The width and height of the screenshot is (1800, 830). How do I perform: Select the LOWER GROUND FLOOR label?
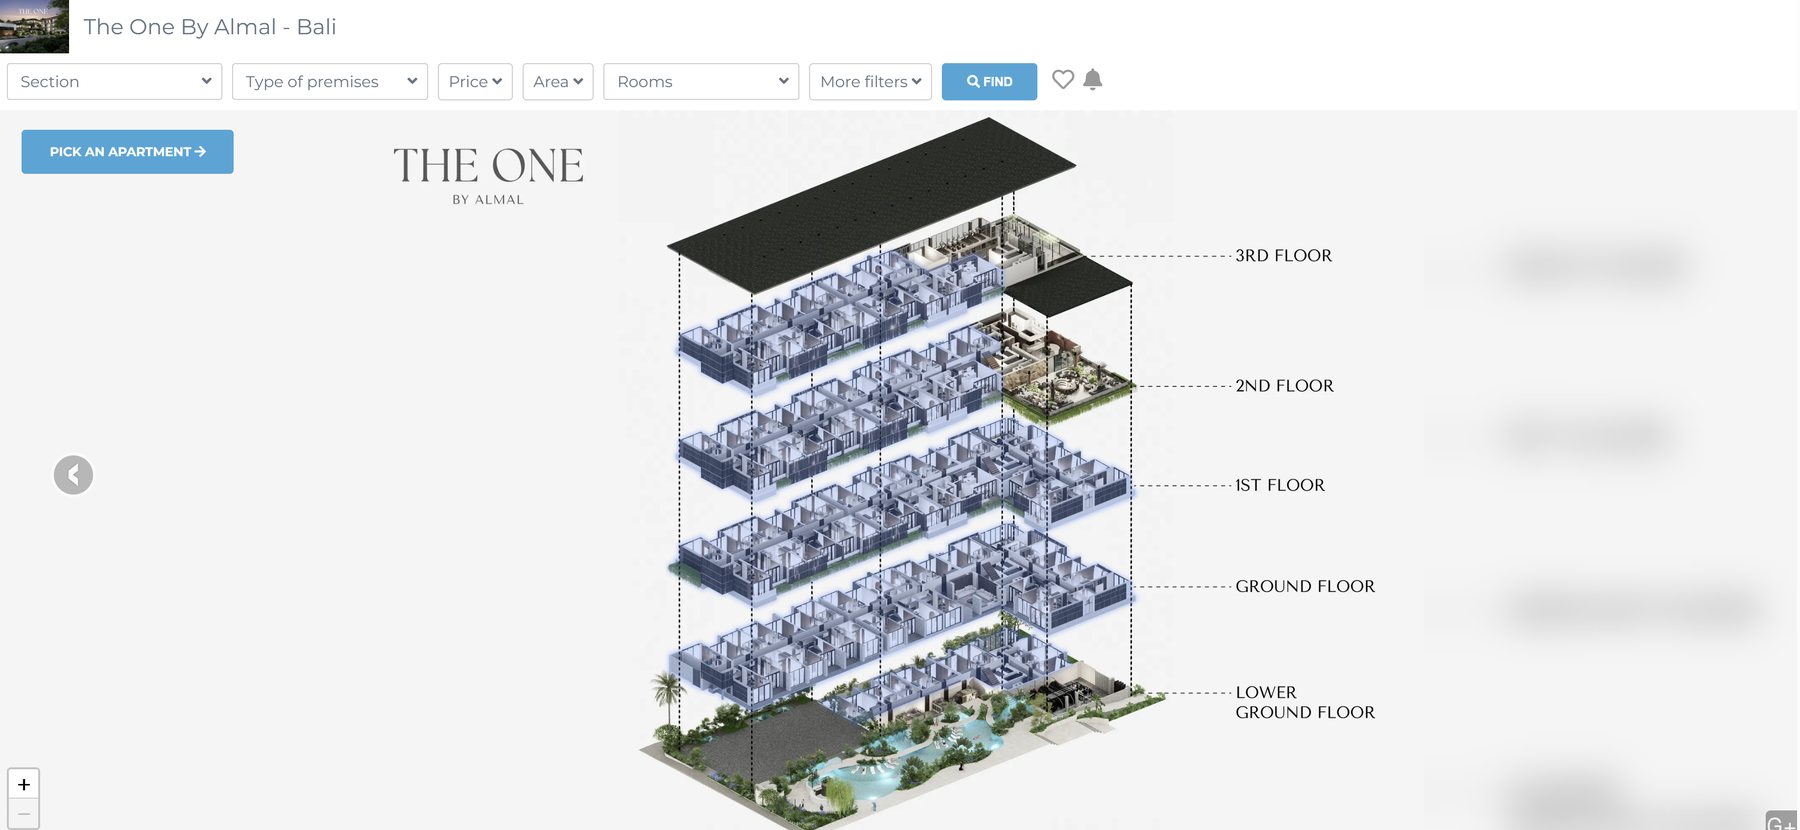click(x=1305, y=702)
